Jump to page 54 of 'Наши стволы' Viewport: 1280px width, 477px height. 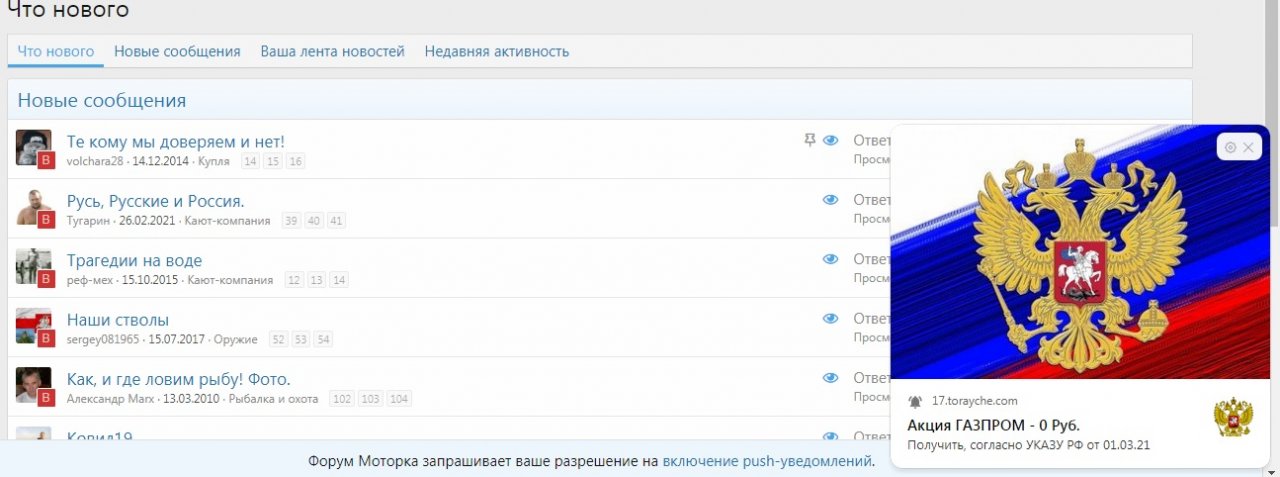tap(323, 340)
